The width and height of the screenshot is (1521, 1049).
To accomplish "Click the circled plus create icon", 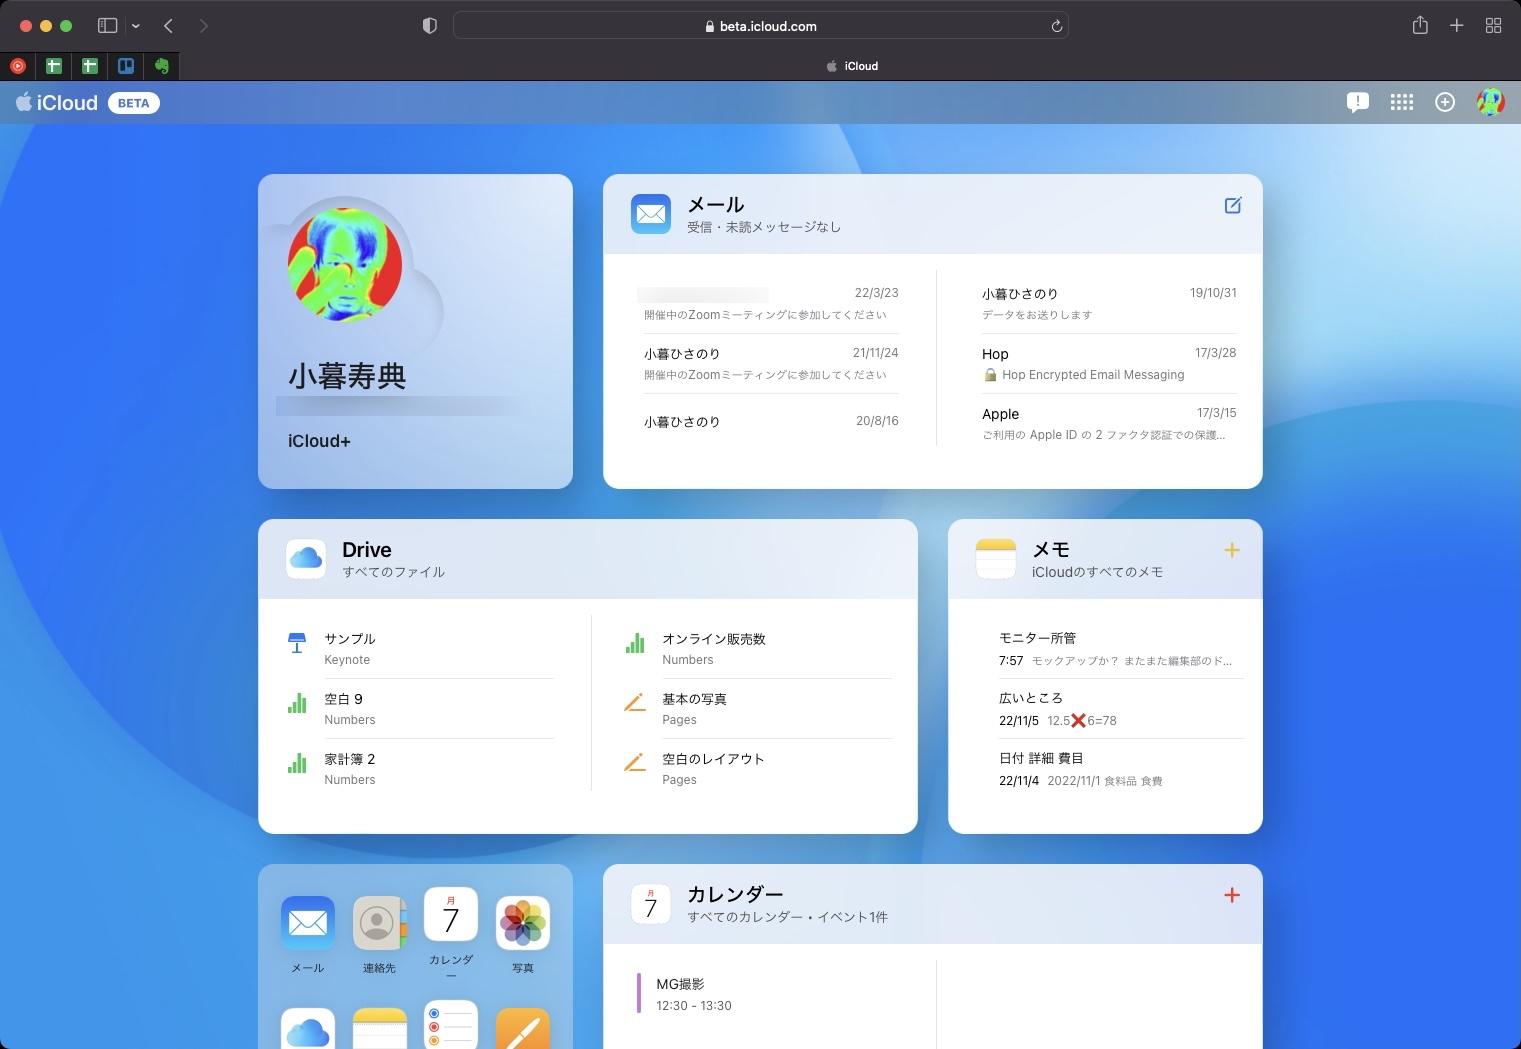I will click(x=1445, y=102).
